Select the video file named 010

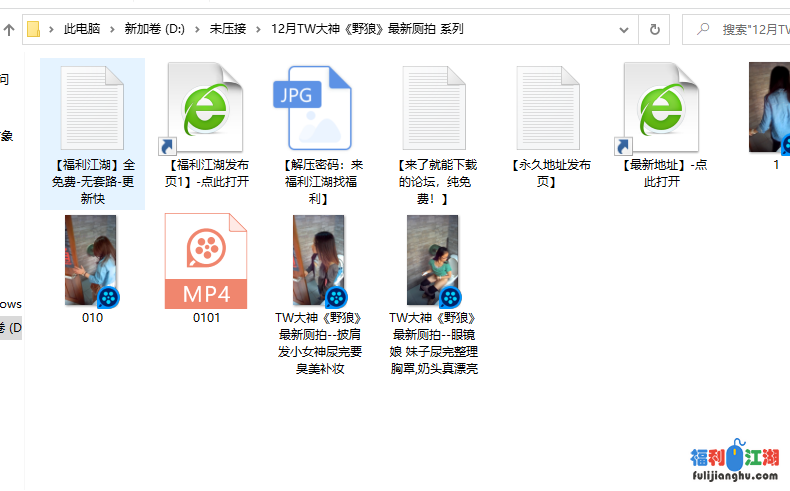pos(91,260)
